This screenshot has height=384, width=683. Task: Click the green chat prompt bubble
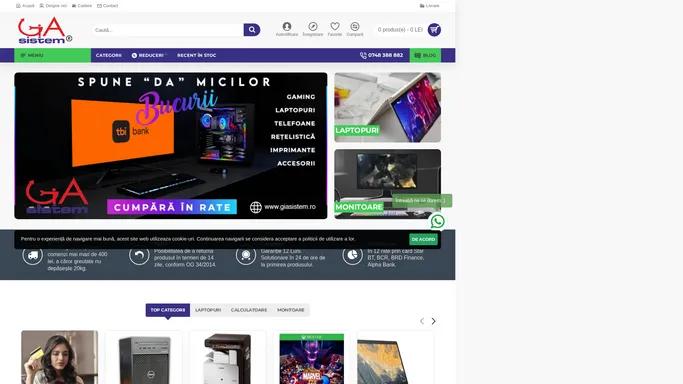[x=422, y=201]
